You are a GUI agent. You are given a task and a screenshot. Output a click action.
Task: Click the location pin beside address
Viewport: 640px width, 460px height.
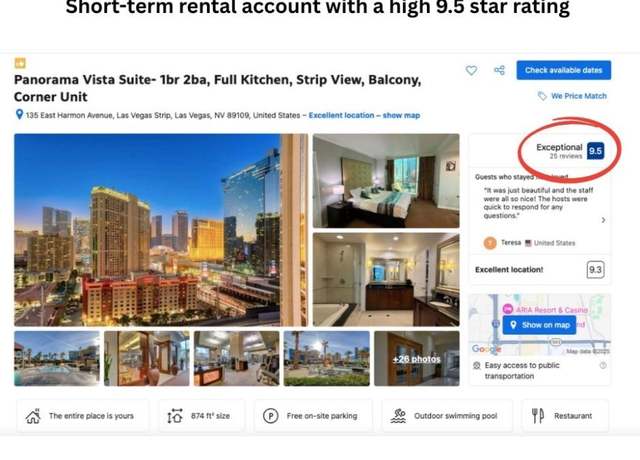[19, 114]
